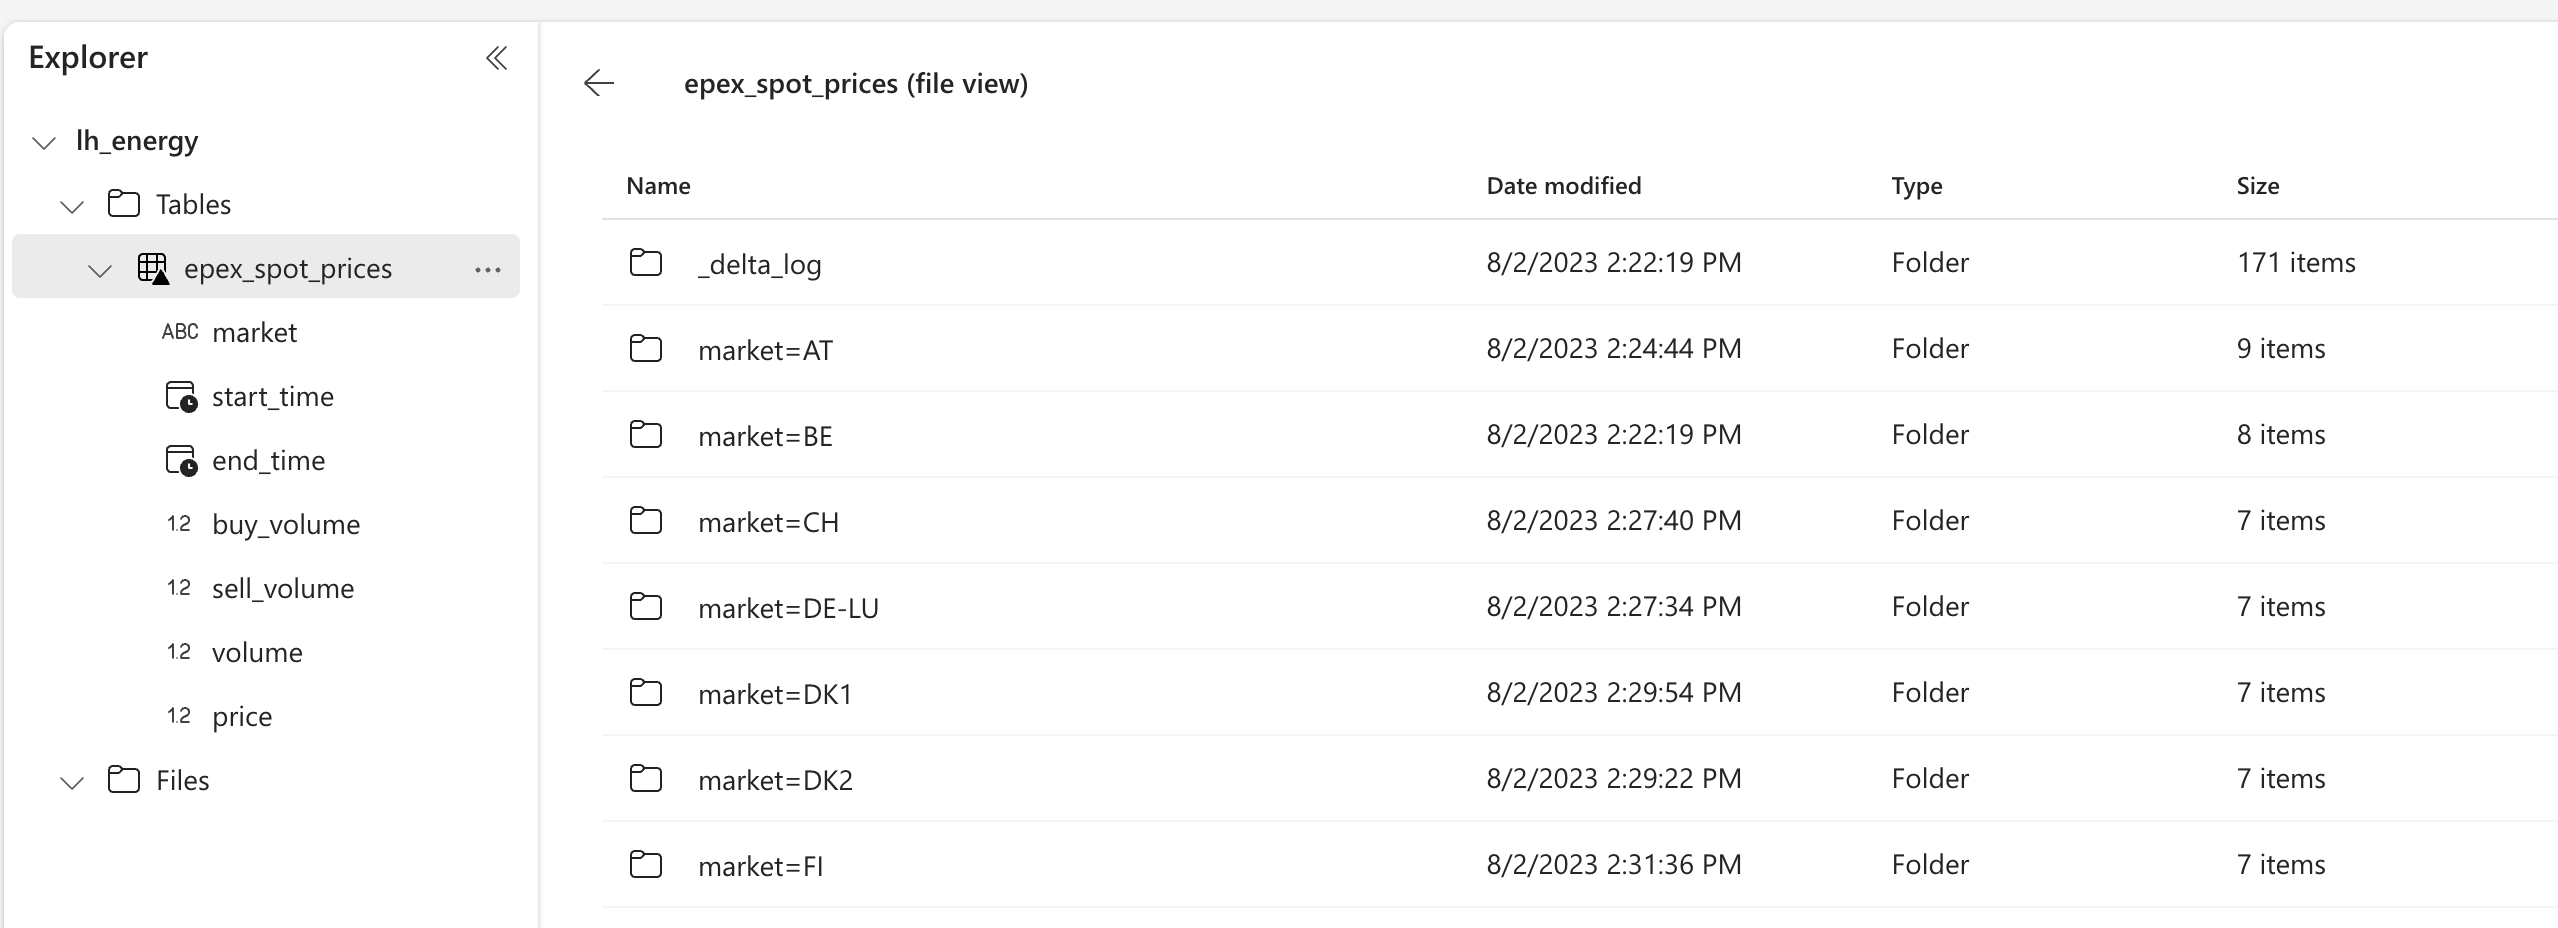Sort by the Name column header

pos(658,186)
